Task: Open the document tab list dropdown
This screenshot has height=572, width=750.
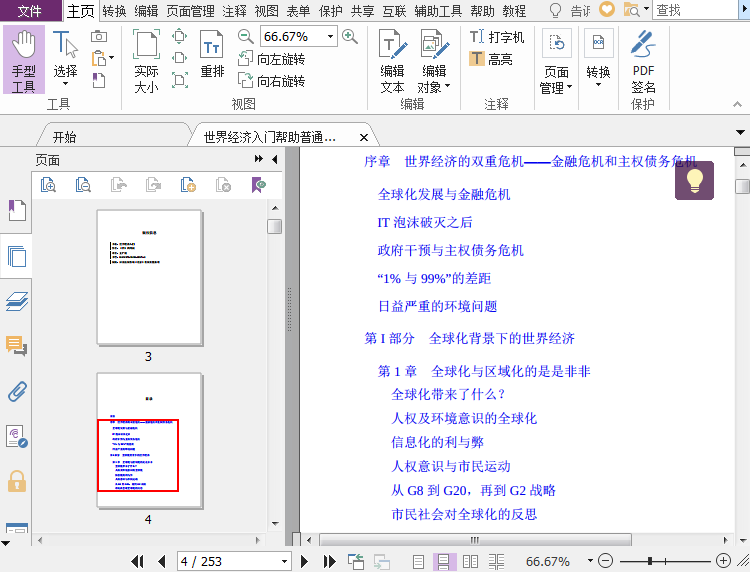Action: (x=740, y=132)
